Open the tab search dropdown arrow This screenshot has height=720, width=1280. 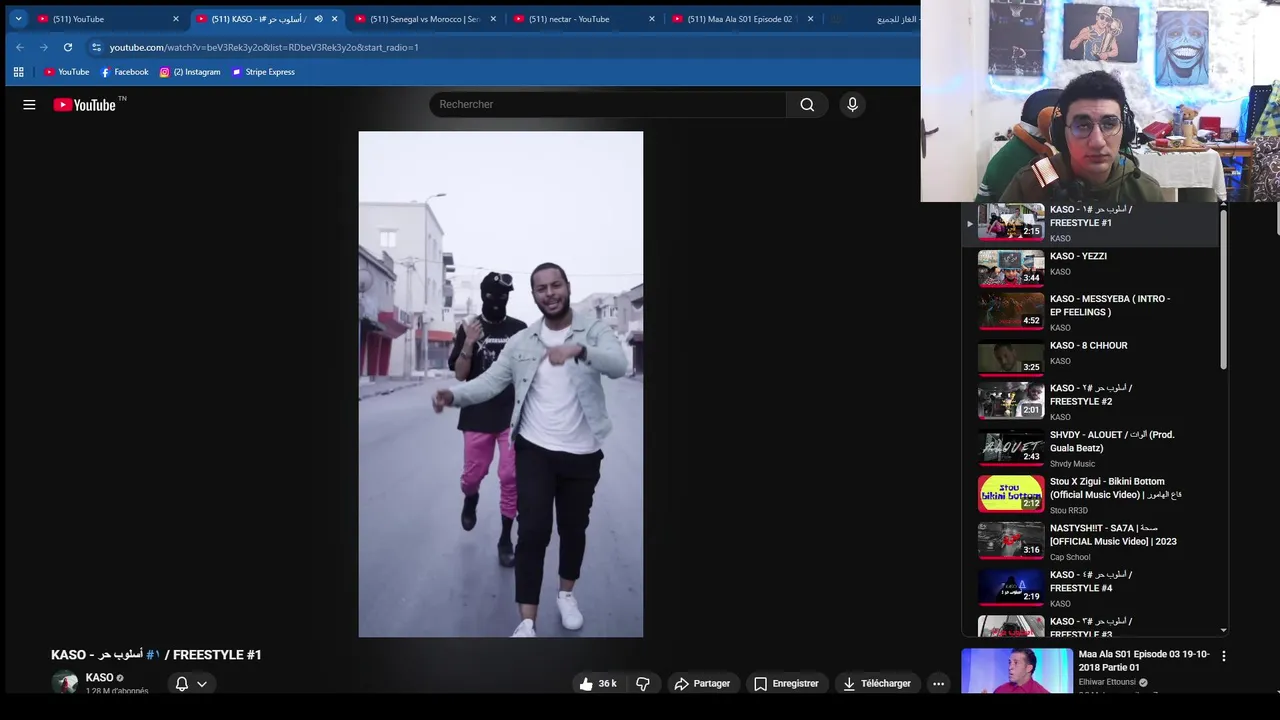click(18, 19)
